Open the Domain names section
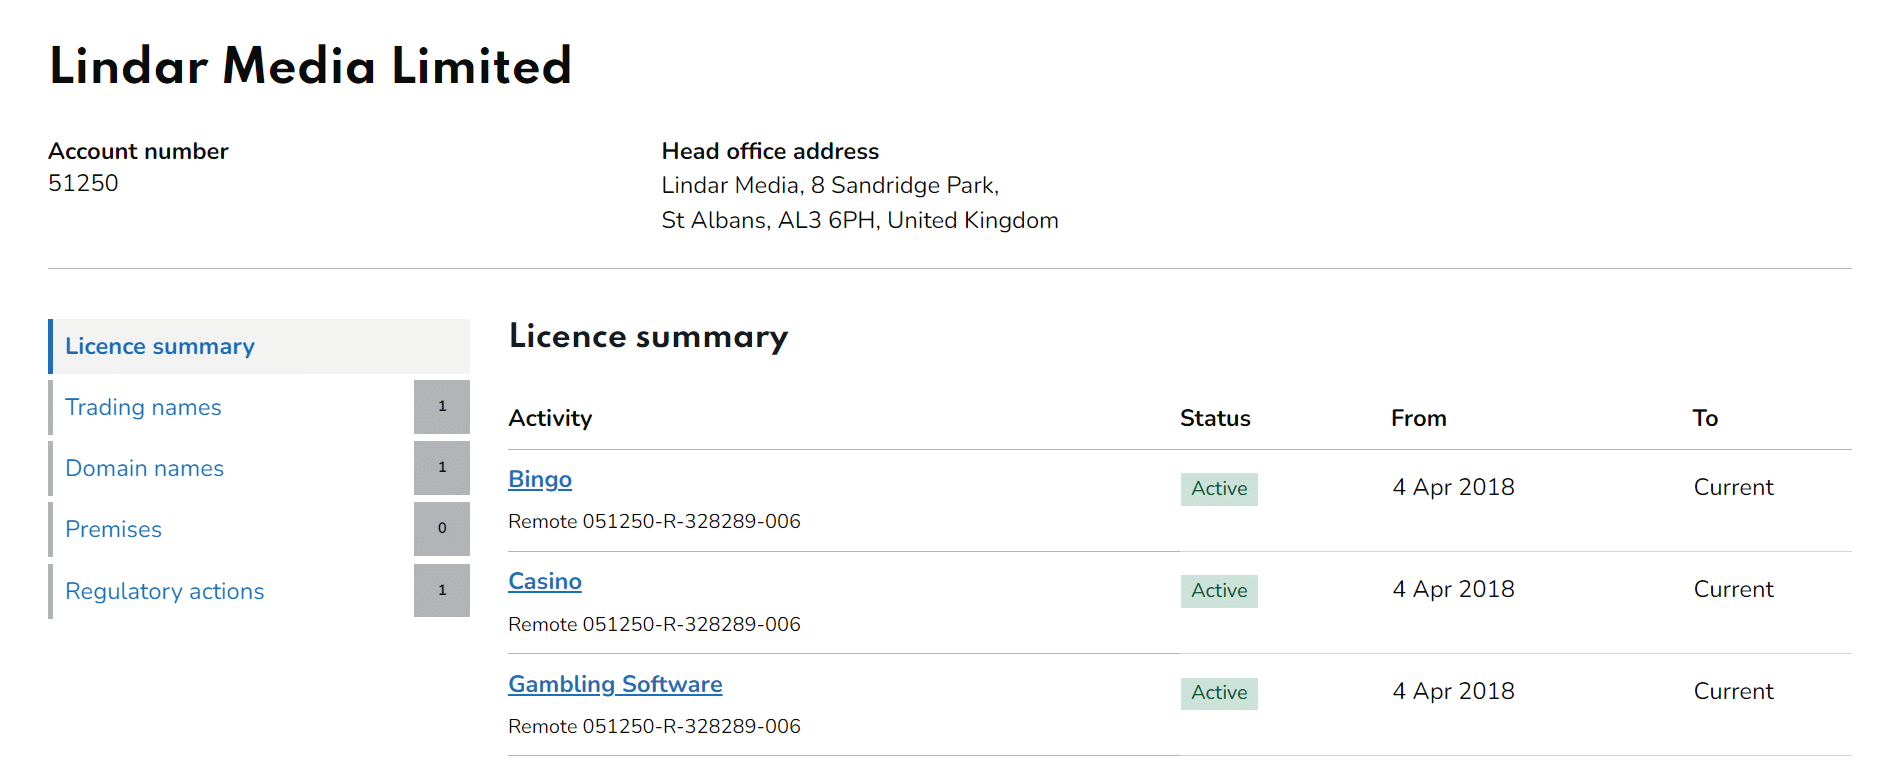Screen dimensions: 1893x766 (144, 468)
